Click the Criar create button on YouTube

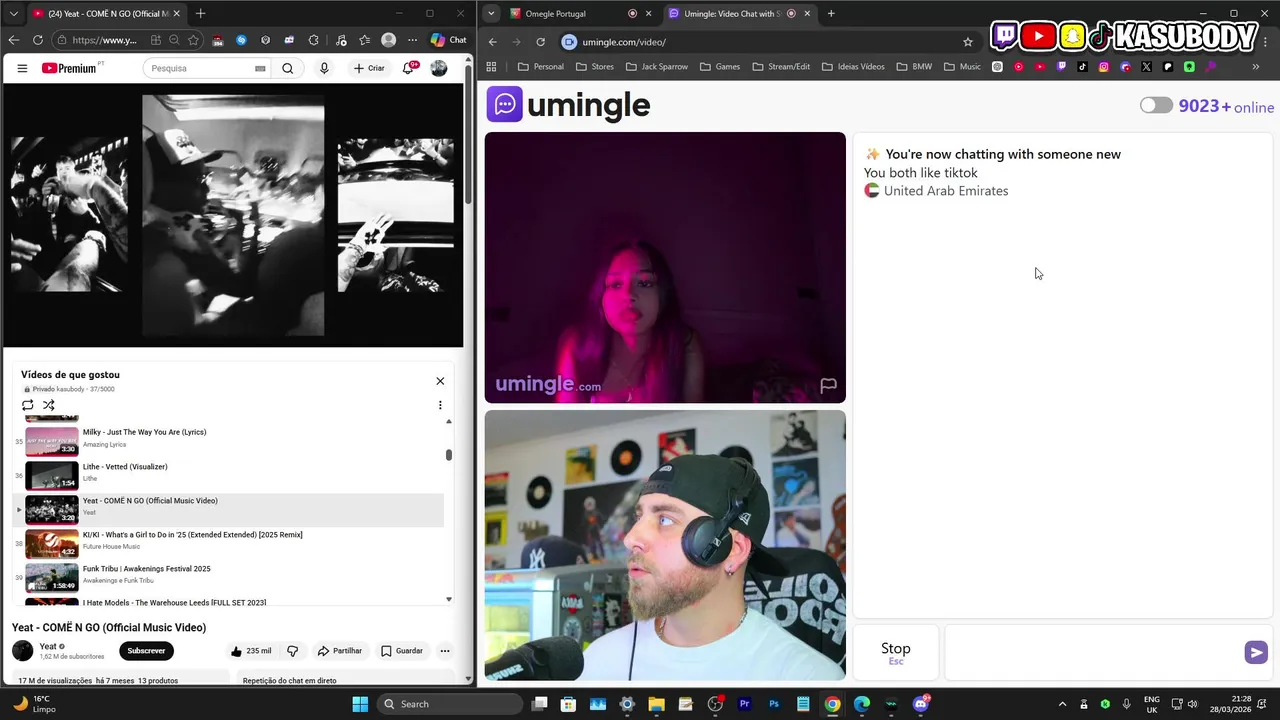pos(369,68)
